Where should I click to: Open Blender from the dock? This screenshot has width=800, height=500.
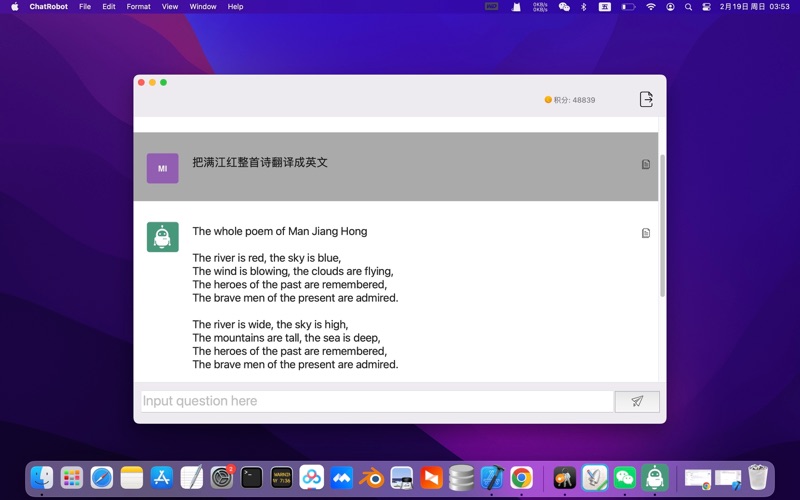[372, 478]
